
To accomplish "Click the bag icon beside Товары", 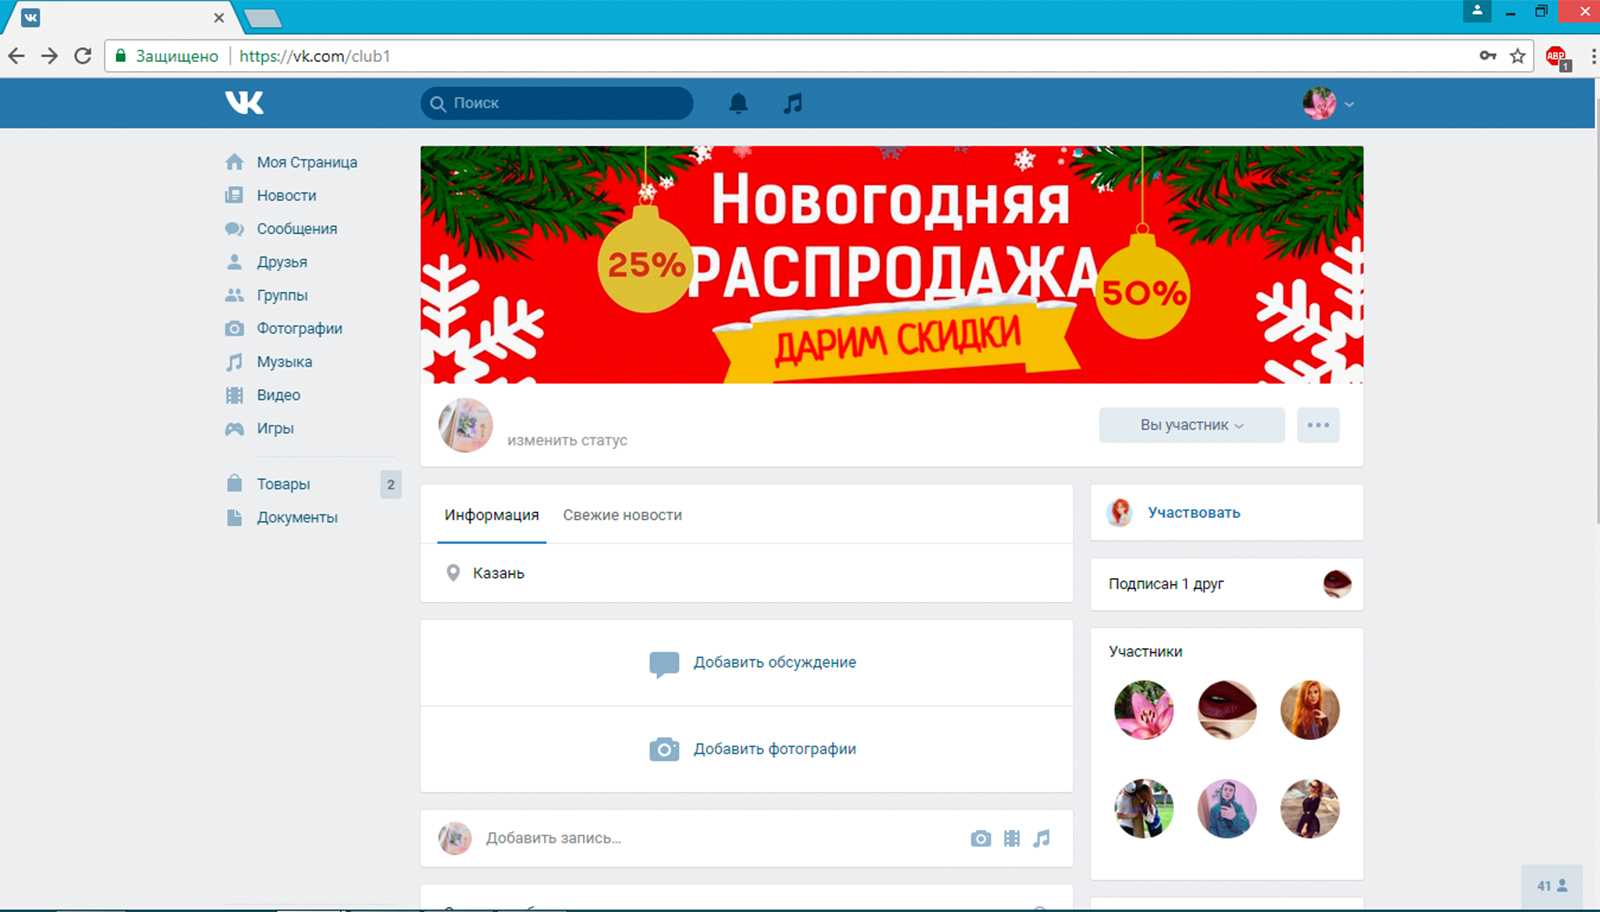I will [x=234, y=483].
